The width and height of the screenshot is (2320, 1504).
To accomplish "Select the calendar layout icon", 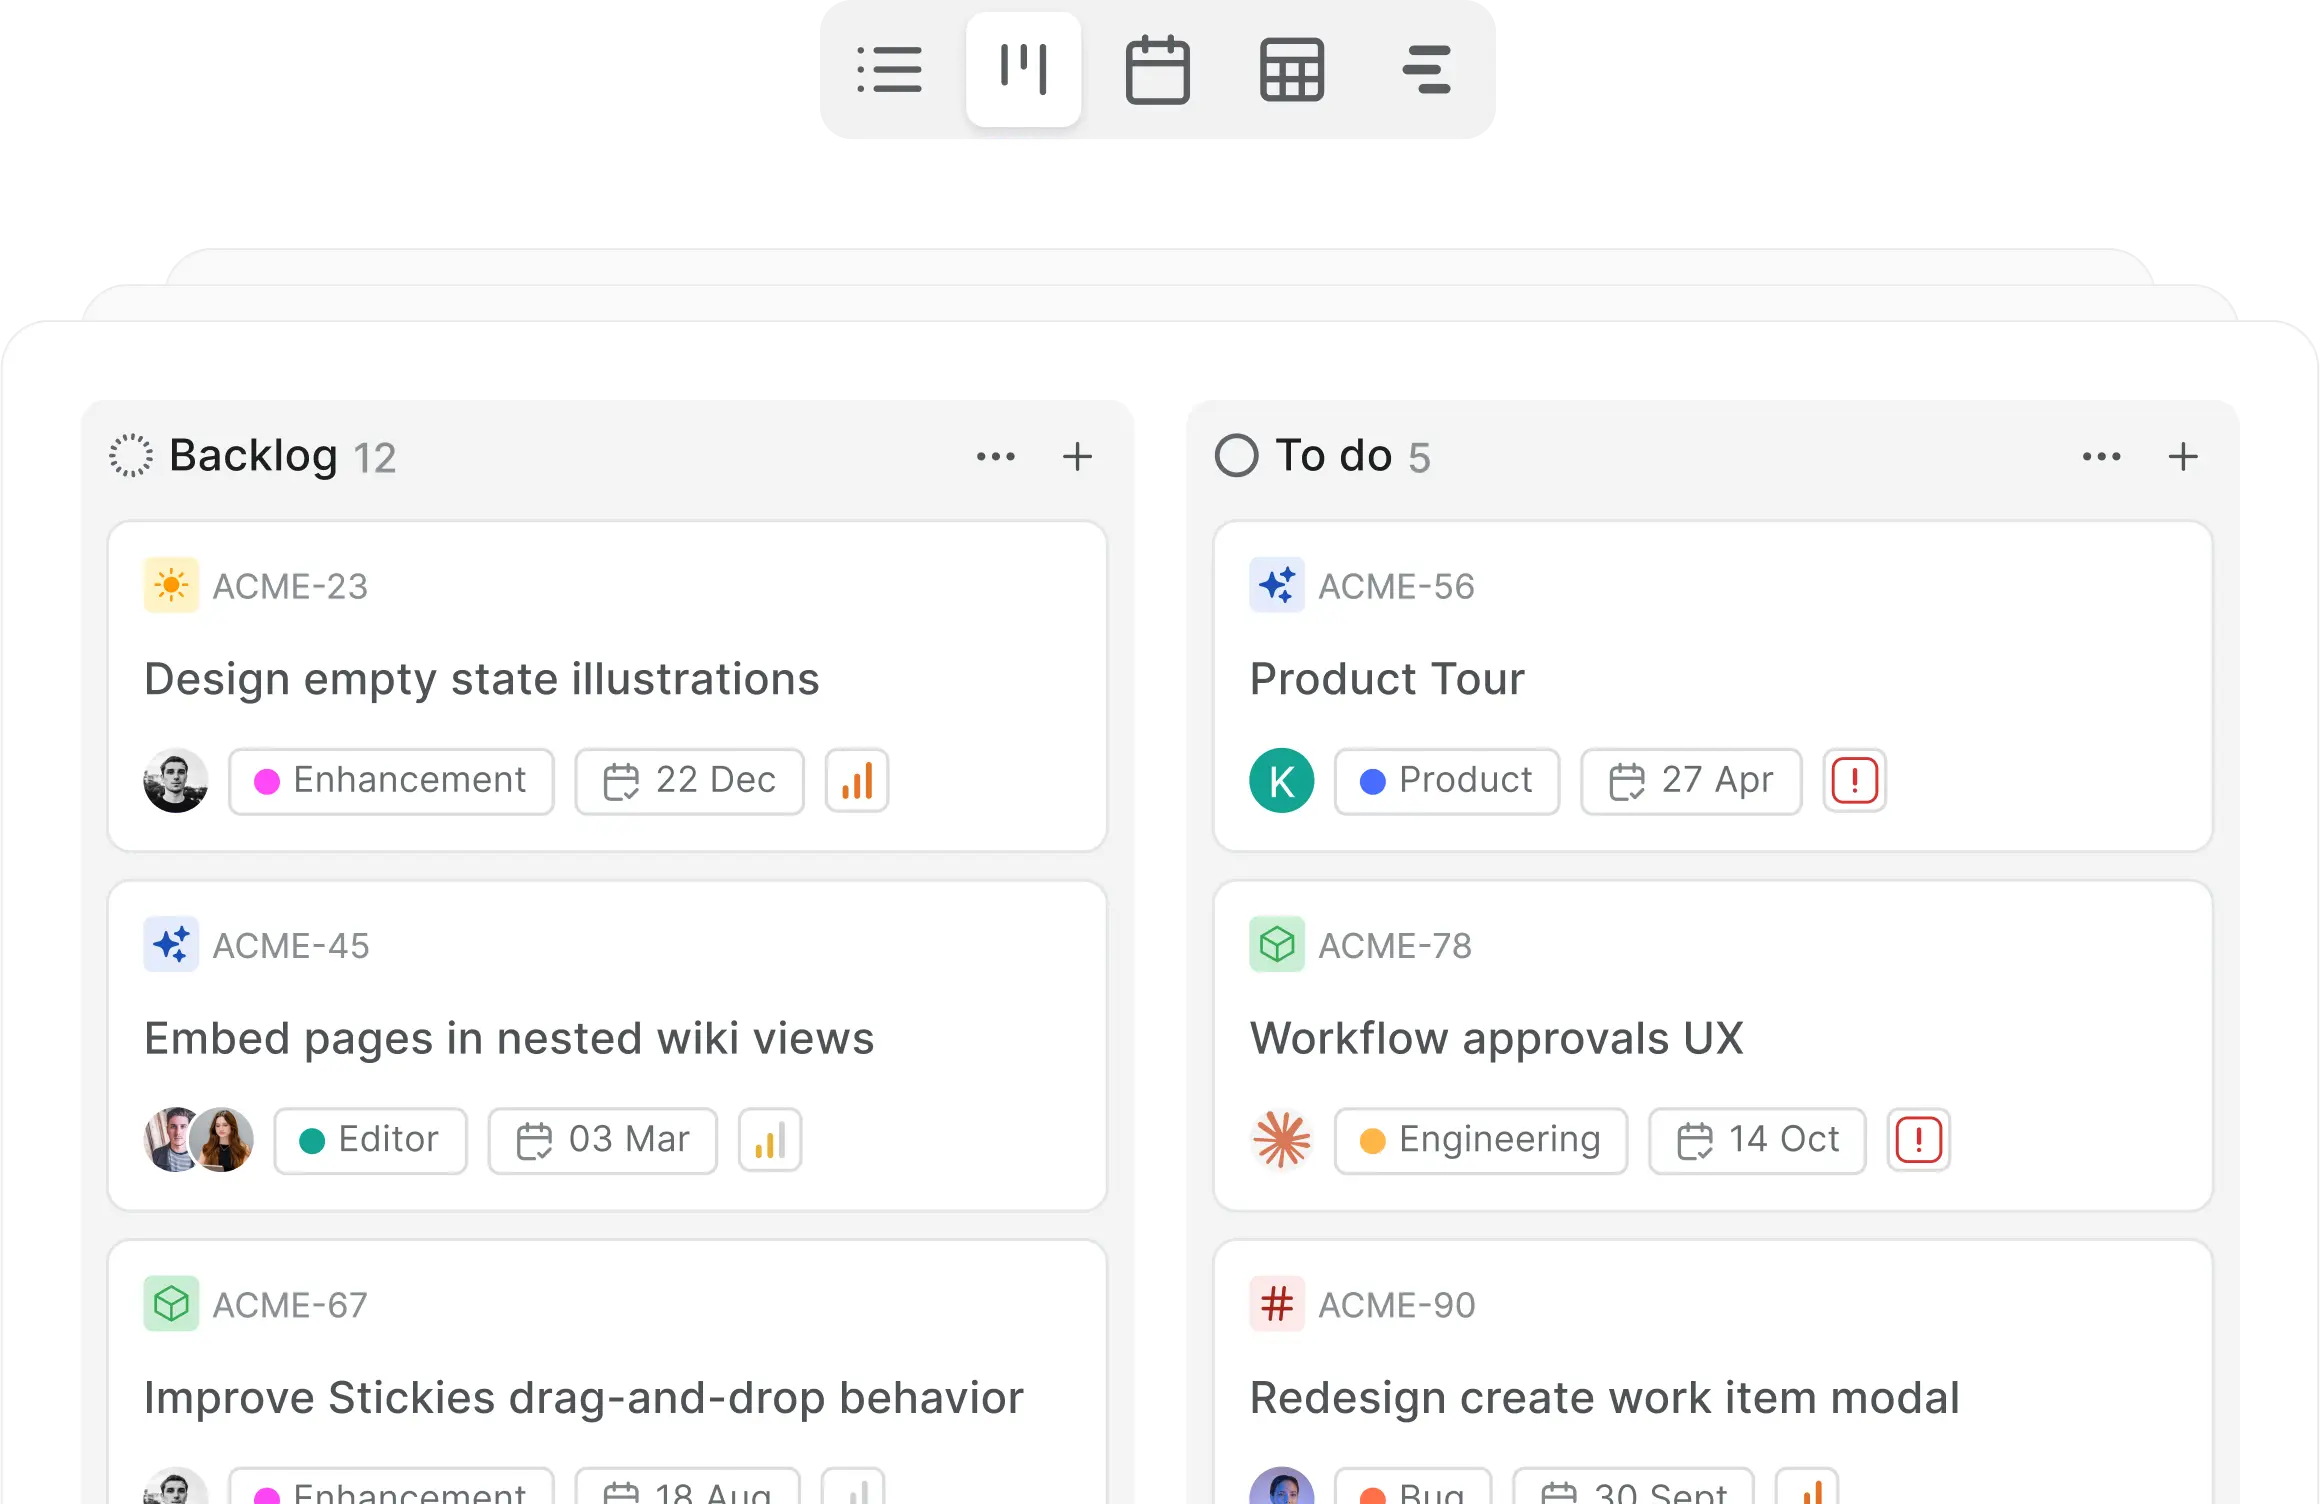I will pos(1157,70).
